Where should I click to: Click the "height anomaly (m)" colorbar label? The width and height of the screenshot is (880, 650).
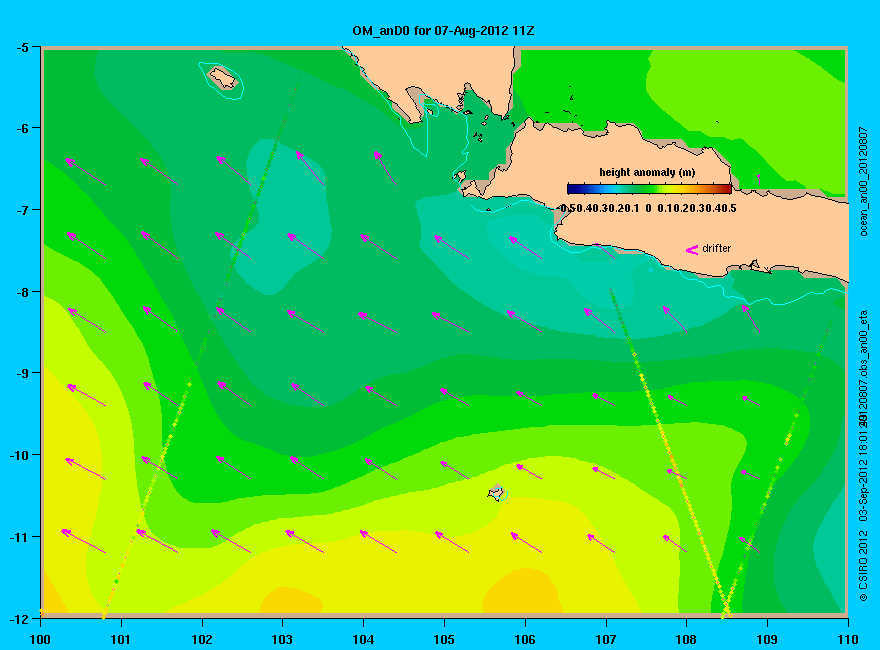pyautogui.click(x=647, y=172)
